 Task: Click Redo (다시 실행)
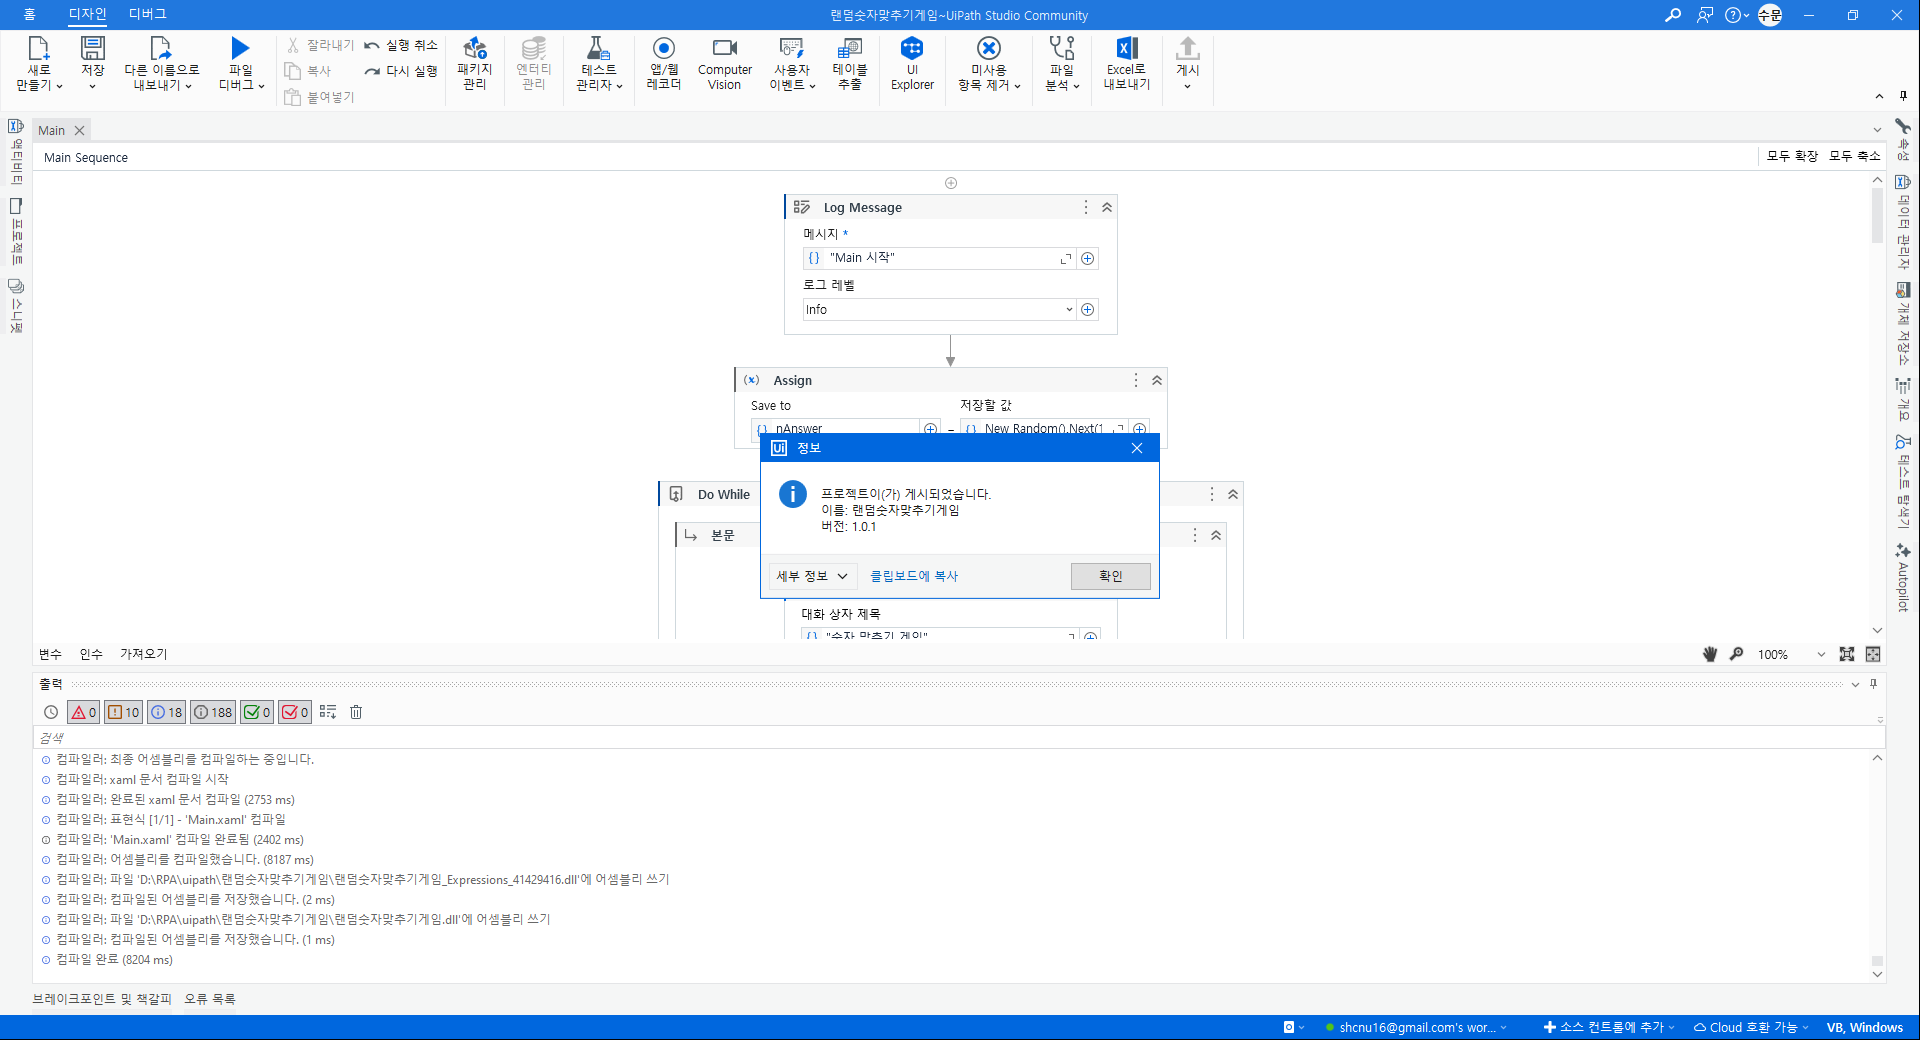(401, 71)
